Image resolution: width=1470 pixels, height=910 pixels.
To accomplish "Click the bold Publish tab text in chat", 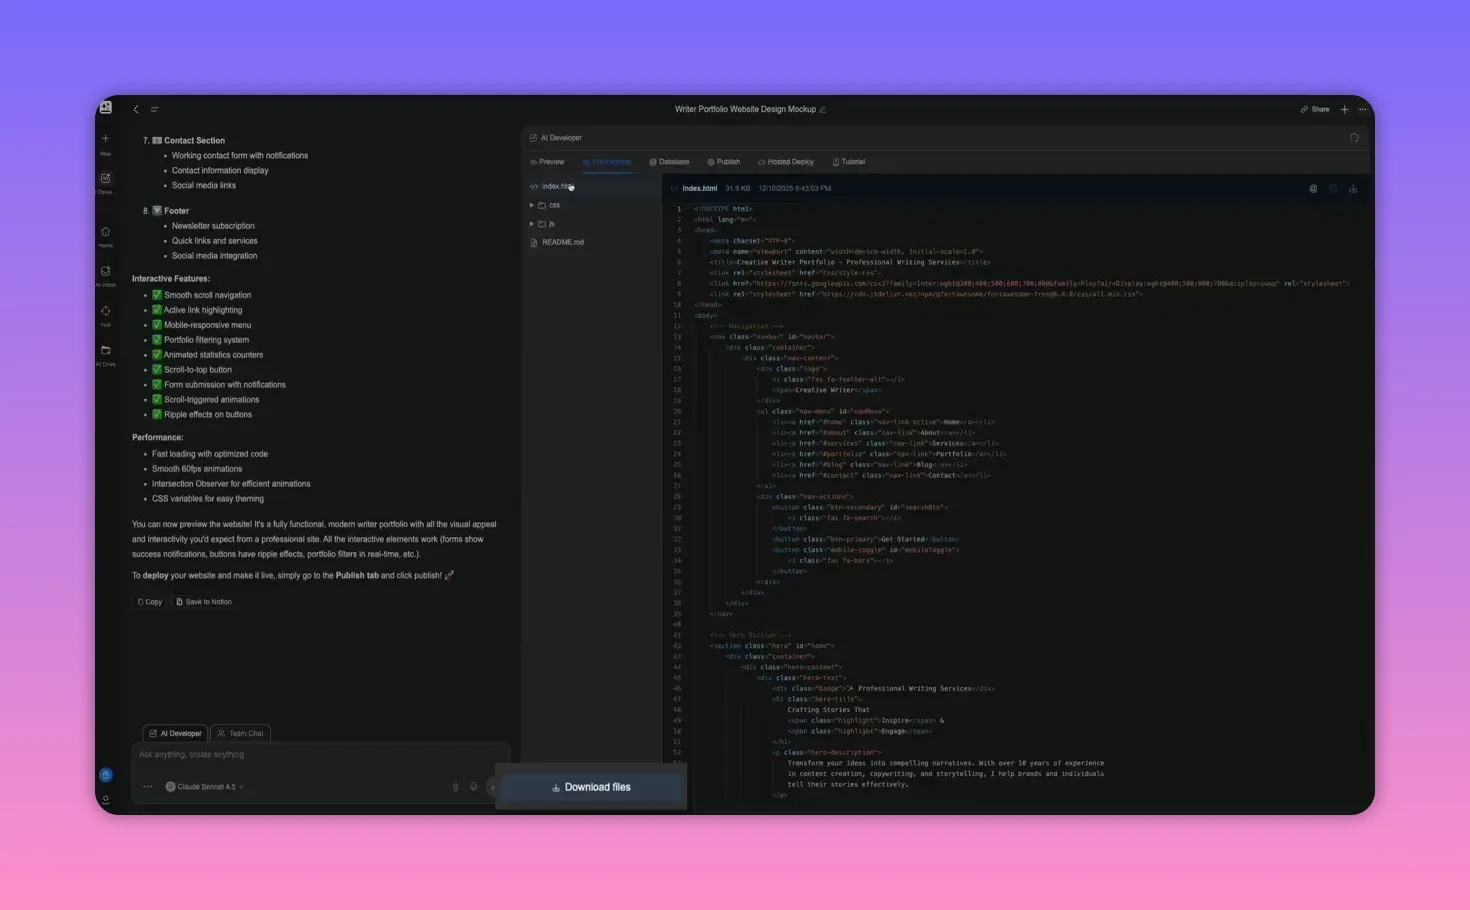I will [x=357, y=576].
